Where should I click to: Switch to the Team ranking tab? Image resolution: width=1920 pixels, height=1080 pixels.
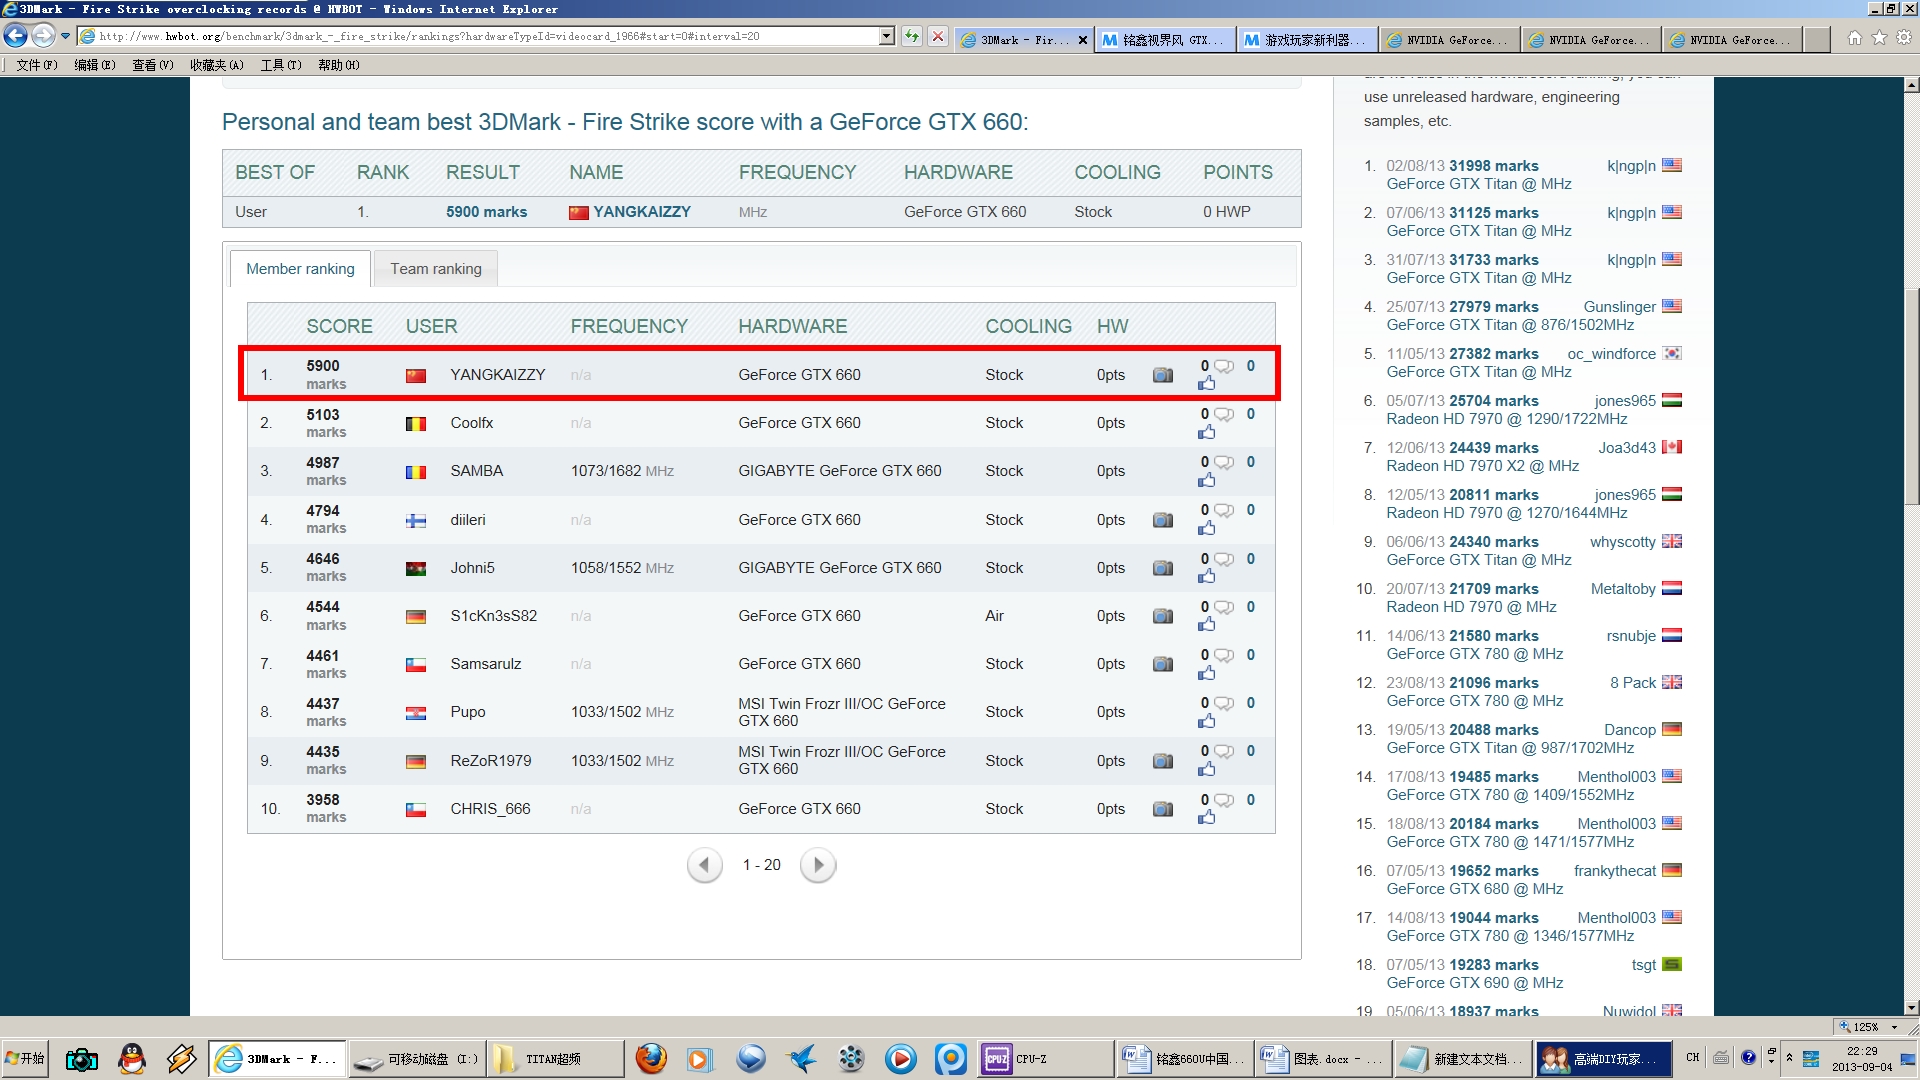pyautogui.click(x=435, y=269)
